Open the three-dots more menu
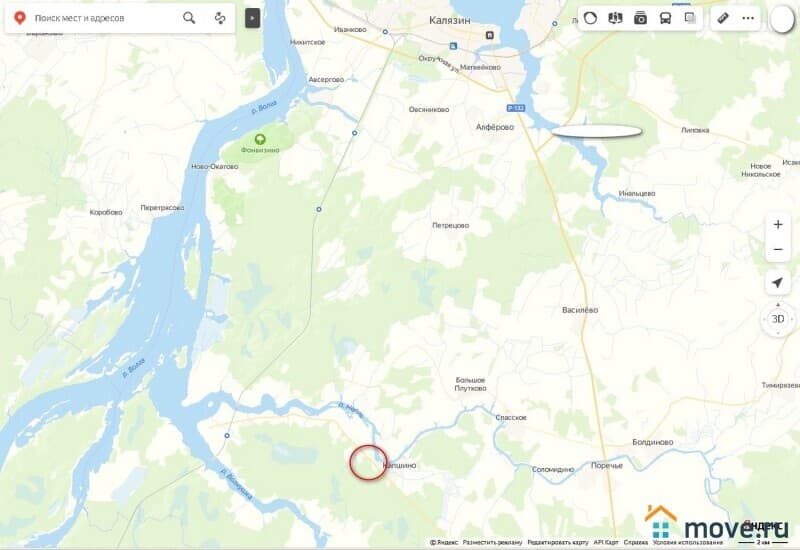 pyautogui.click(x=748, y=18)
